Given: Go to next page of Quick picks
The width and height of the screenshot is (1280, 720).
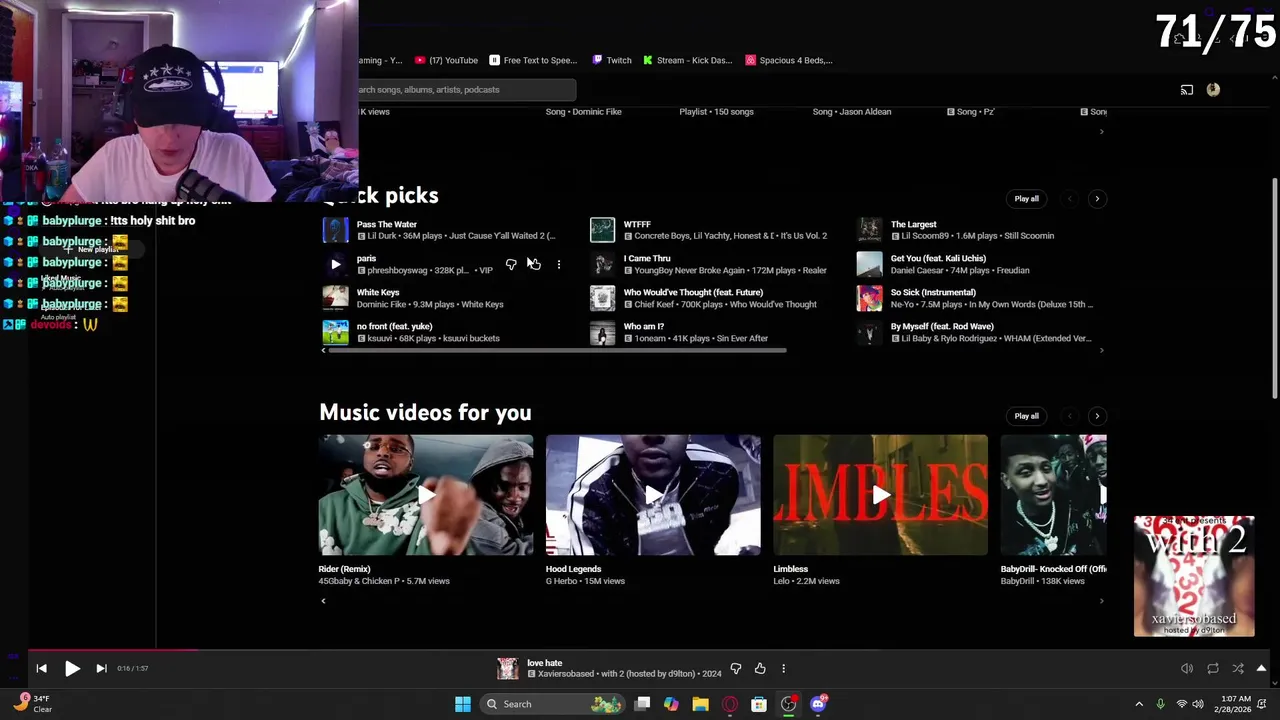Looking at the screenshot, I should [x=1097, y=198].
